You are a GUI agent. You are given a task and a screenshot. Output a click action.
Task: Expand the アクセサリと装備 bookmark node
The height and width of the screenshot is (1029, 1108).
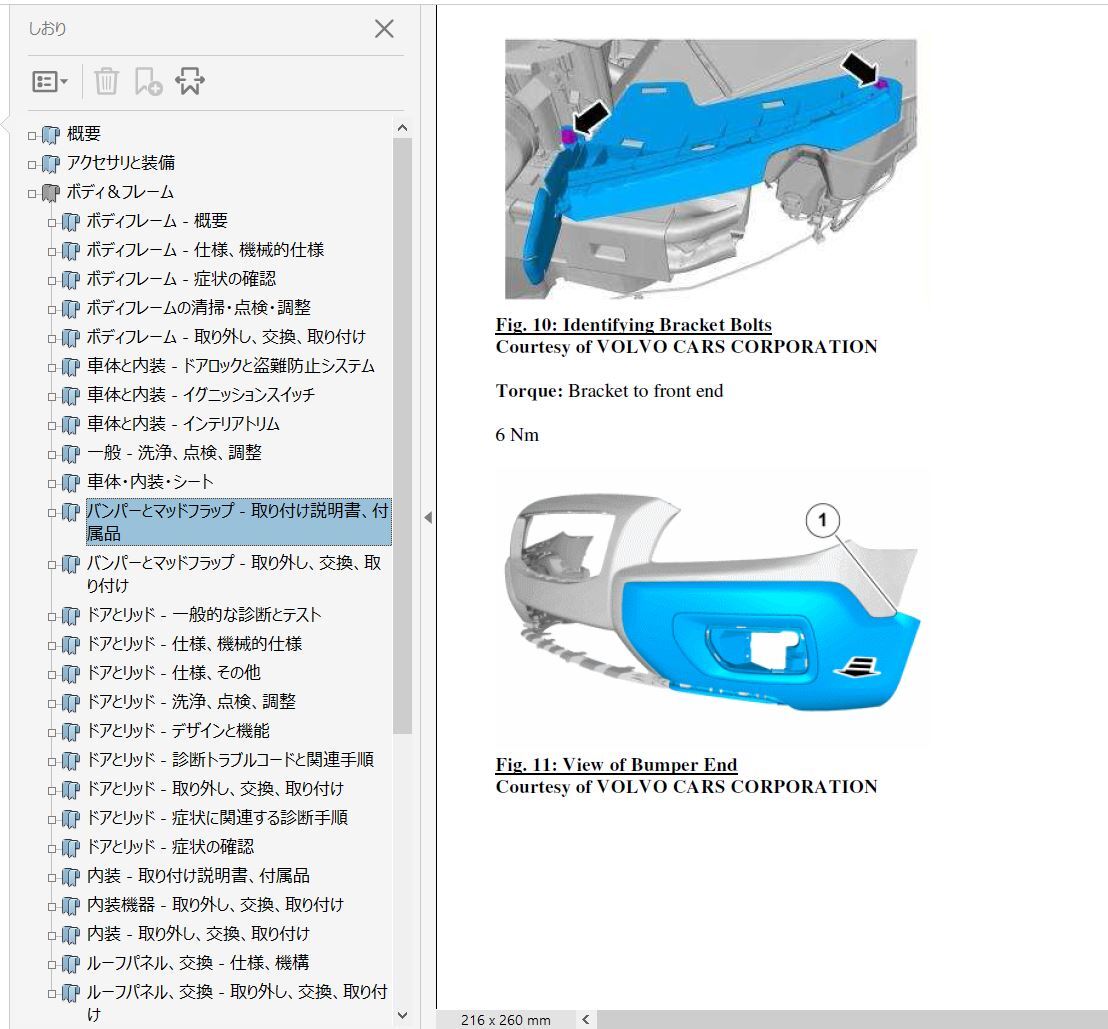32,164
